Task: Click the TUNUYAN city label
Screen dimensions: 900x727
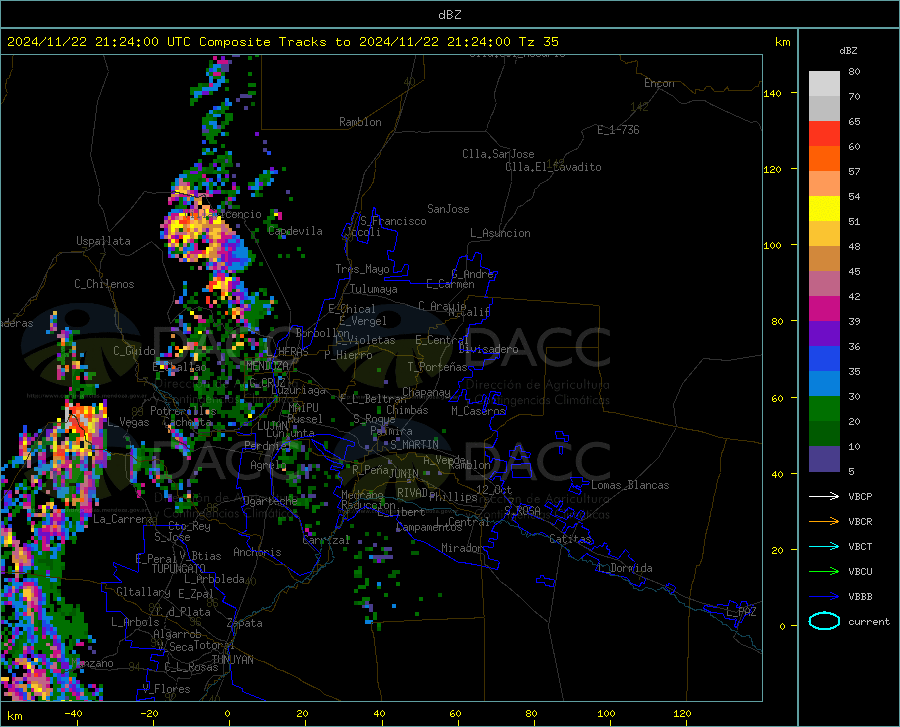Action: pos(232,660)
